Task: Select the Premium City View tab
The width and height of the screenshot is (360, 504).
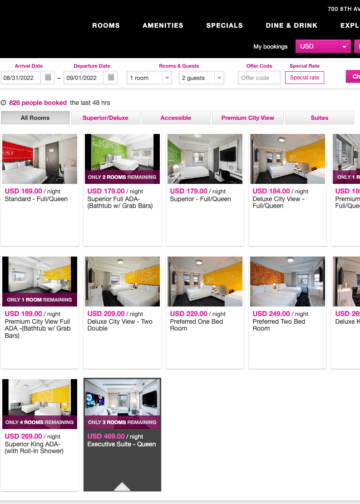Action: coord(248,118)
